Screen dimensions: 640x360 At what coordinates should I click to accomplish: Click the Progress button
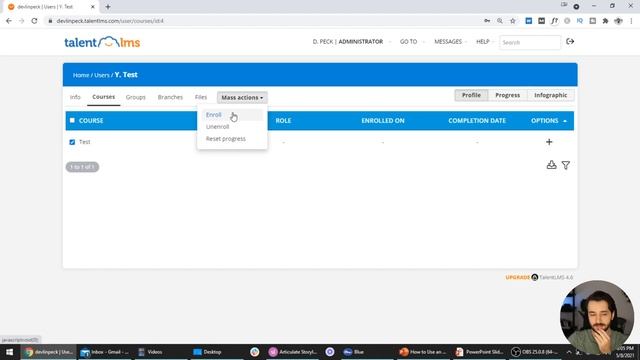pos(508,95)
